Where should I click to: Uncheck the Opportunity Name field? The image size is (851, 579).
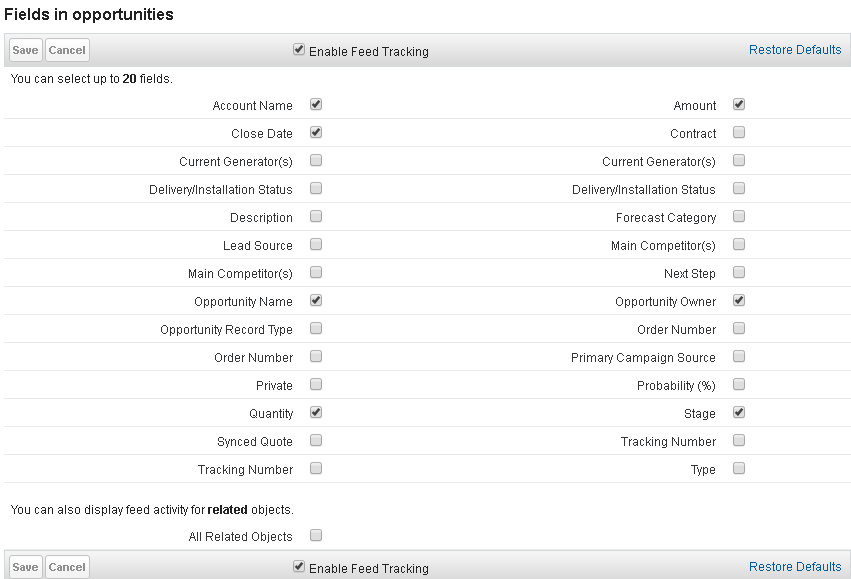315,300
